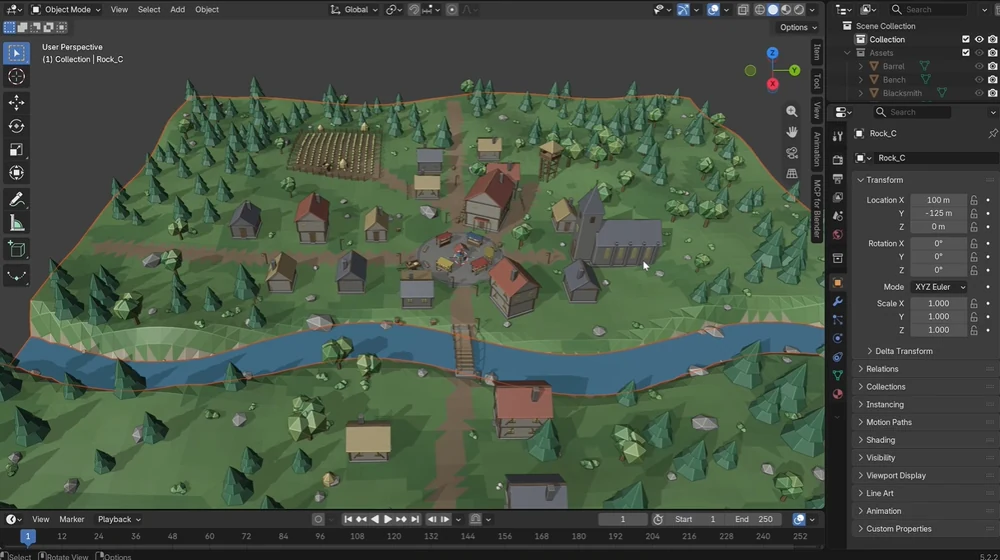Collapse the Transform panel
1000x560 pixels.
coord(923,180)
